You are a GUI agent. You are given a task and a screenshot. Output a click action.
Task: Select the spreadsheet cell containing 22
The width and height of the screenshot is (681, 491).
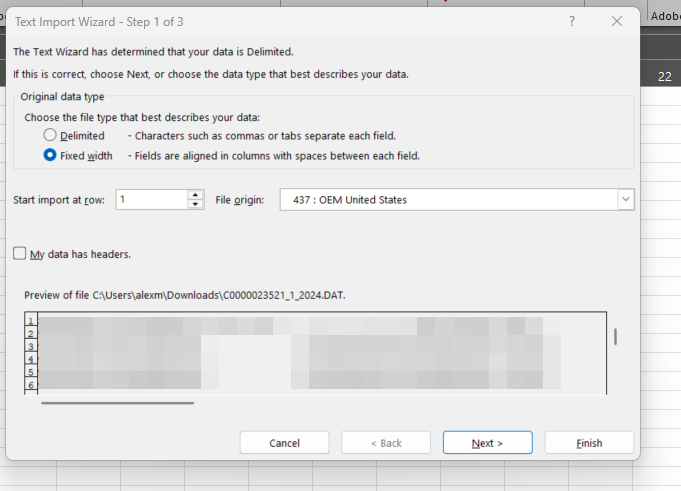[x=664, y=76]
